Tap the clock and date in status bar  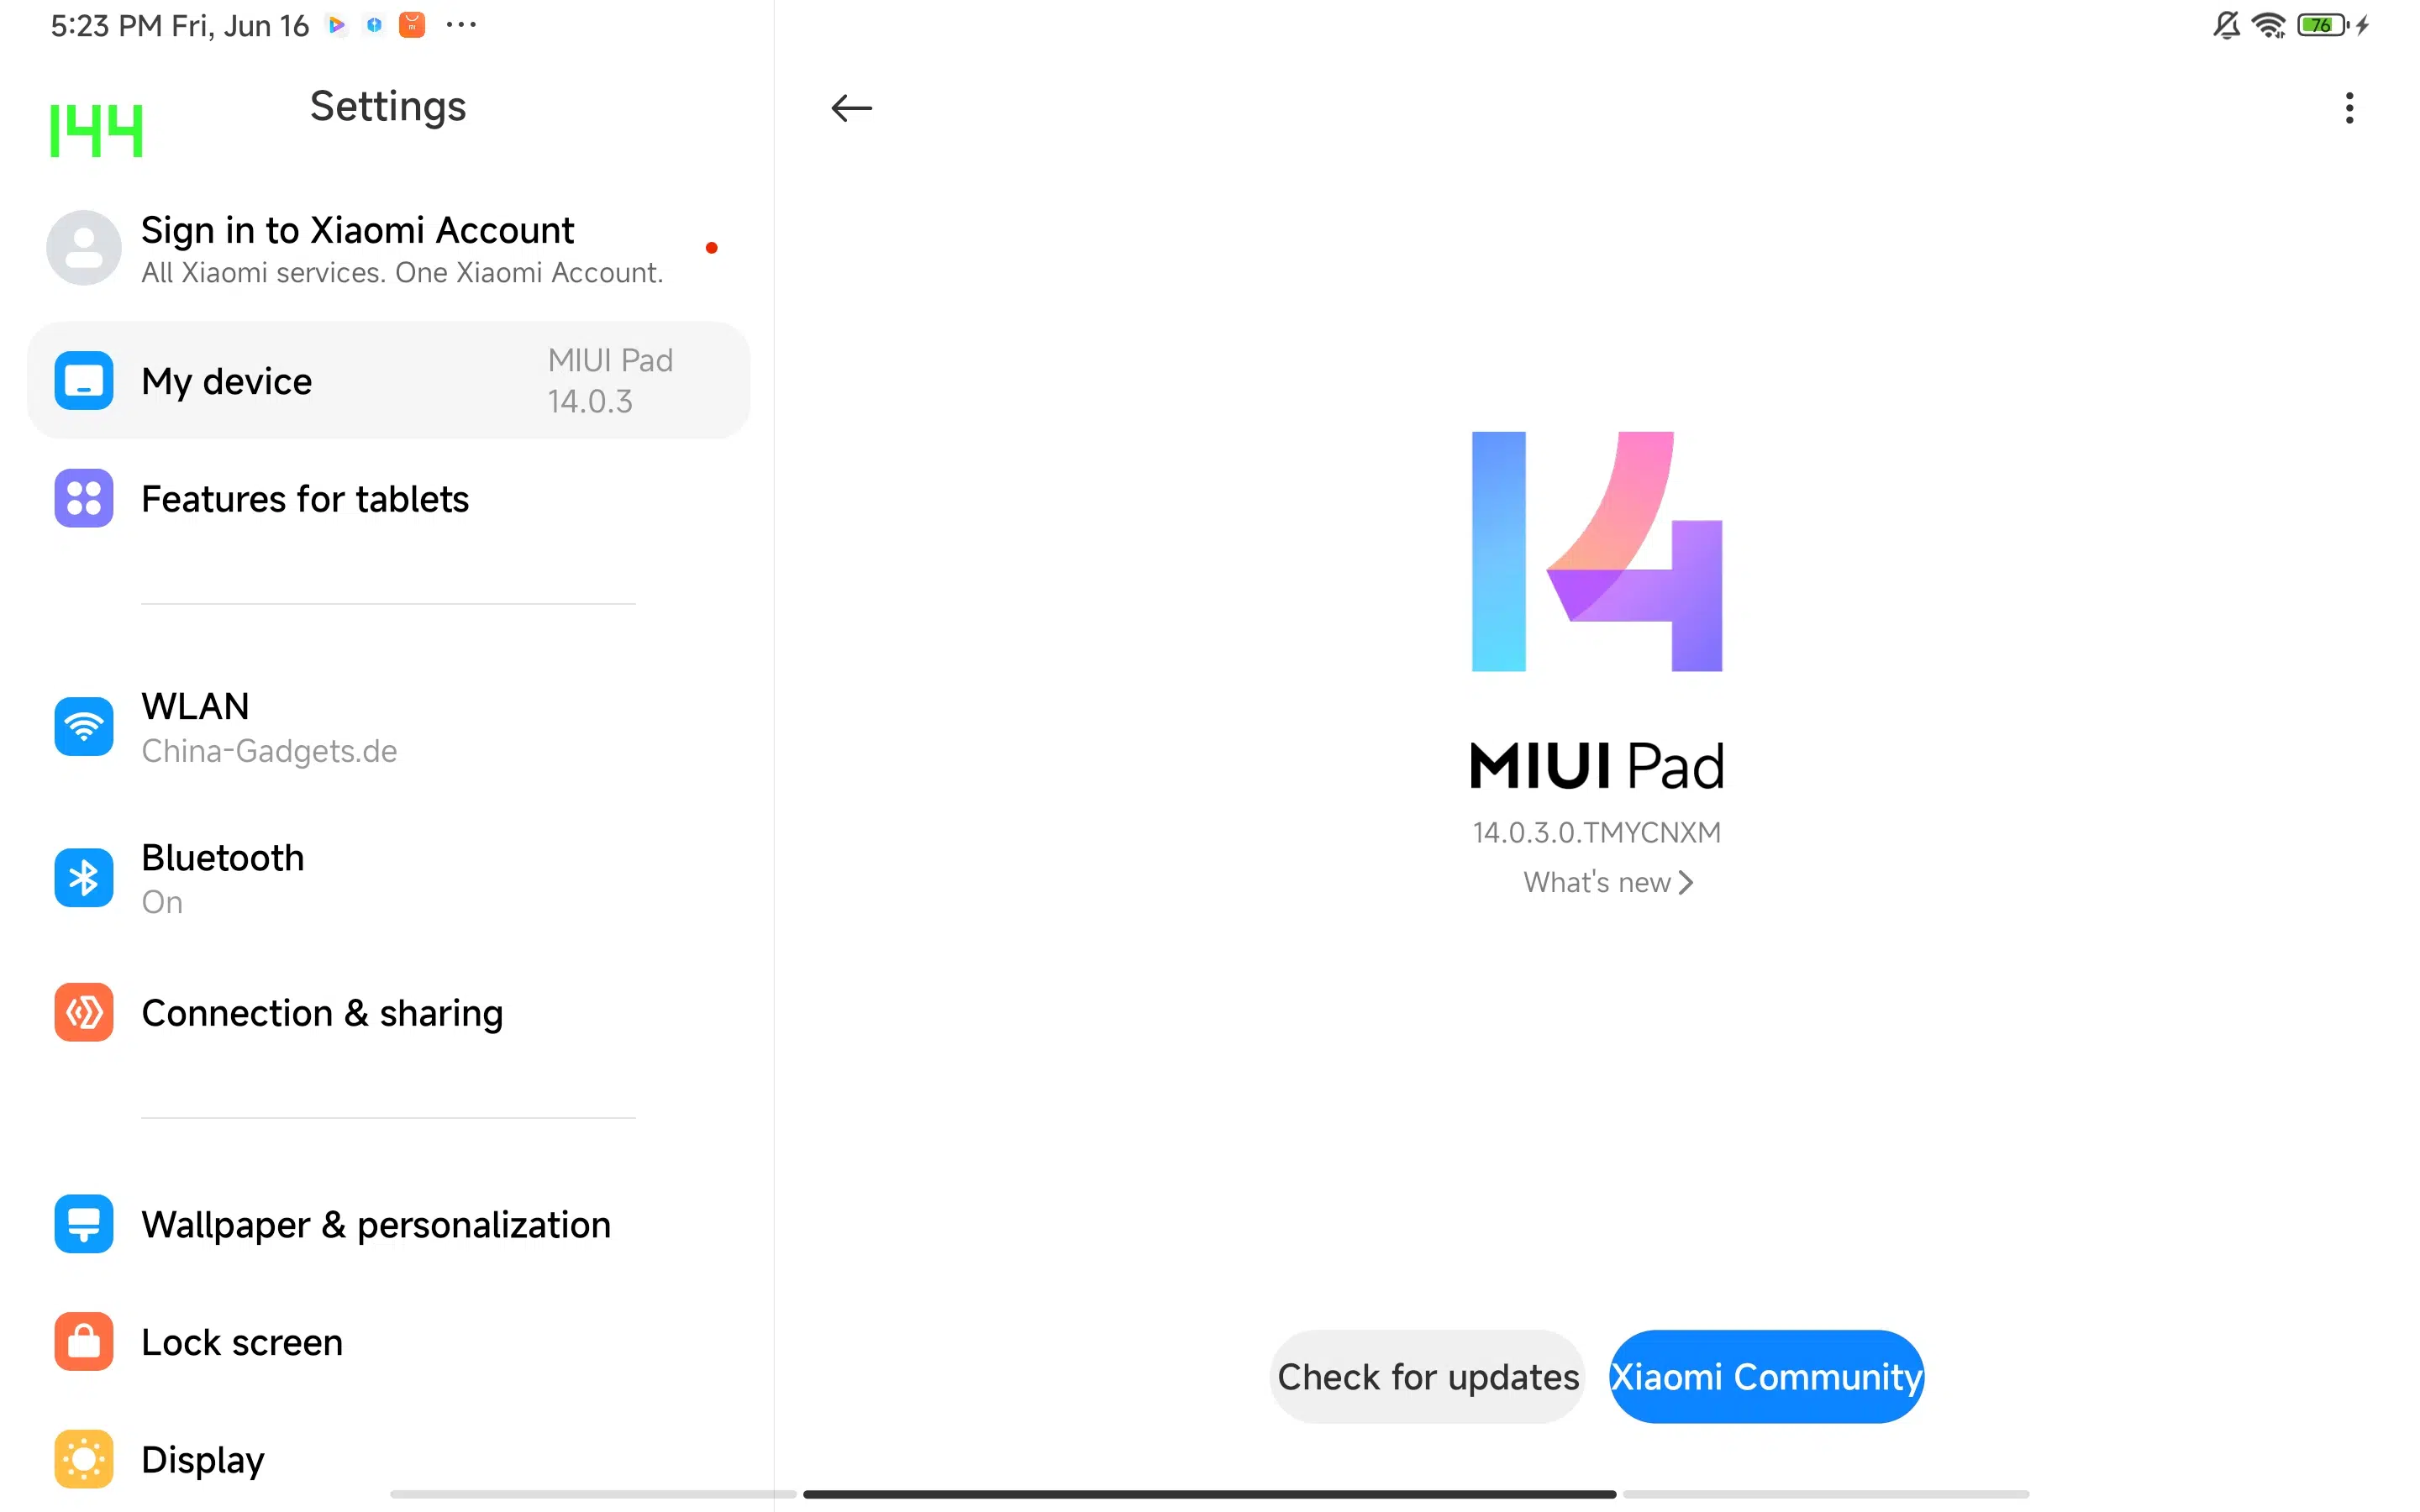click(180, 25)
